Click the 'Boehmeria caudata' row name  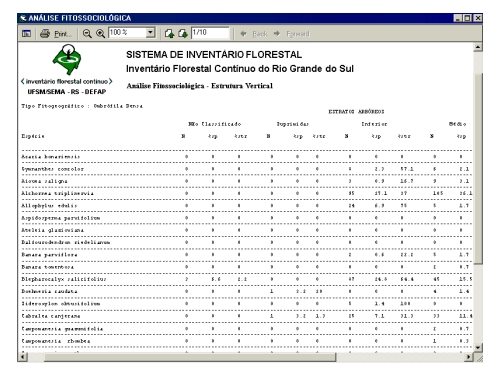tap(49, 291)
